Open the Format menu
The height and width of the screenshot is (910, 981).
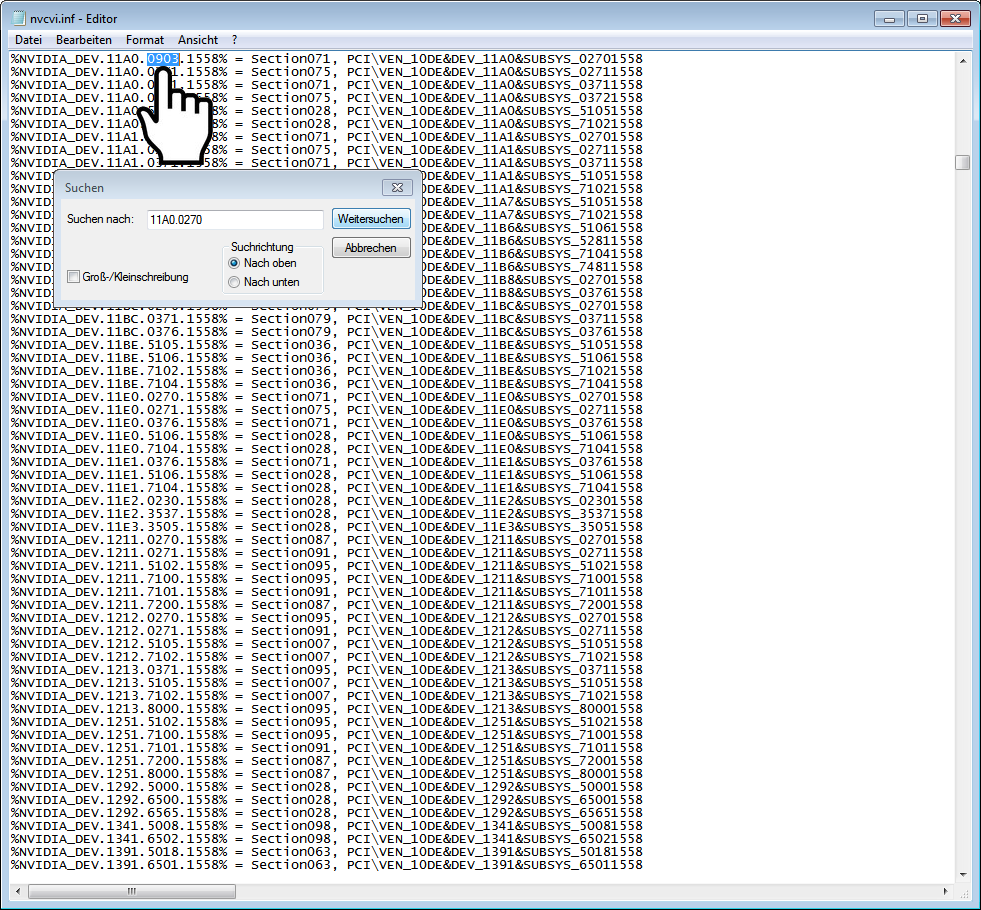point(145,40)
